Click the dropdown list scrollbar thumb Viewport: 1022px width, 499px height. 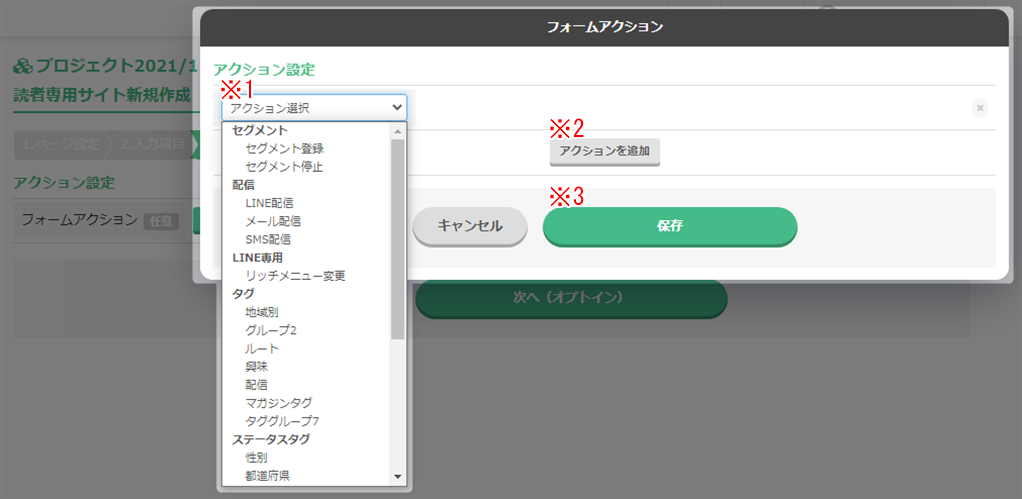398,238
